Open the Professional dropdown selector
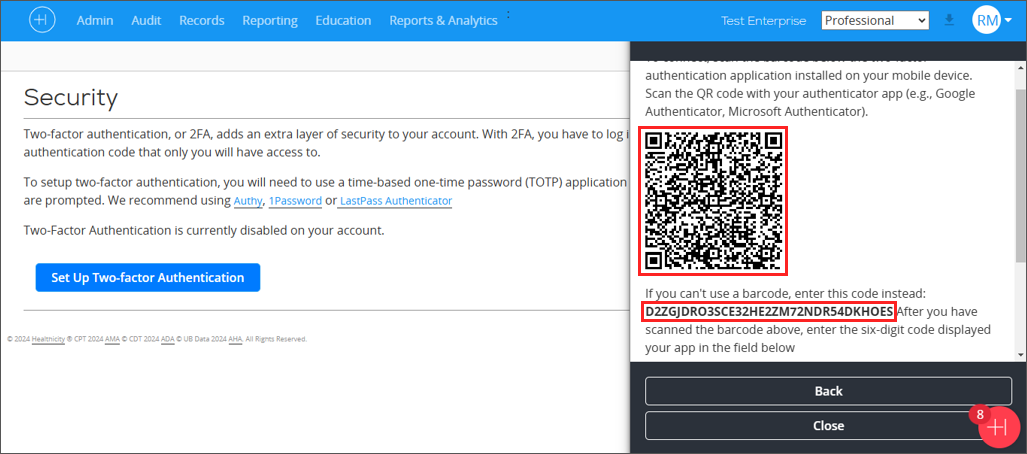The image size is (1027, 454). click(875, 20)
